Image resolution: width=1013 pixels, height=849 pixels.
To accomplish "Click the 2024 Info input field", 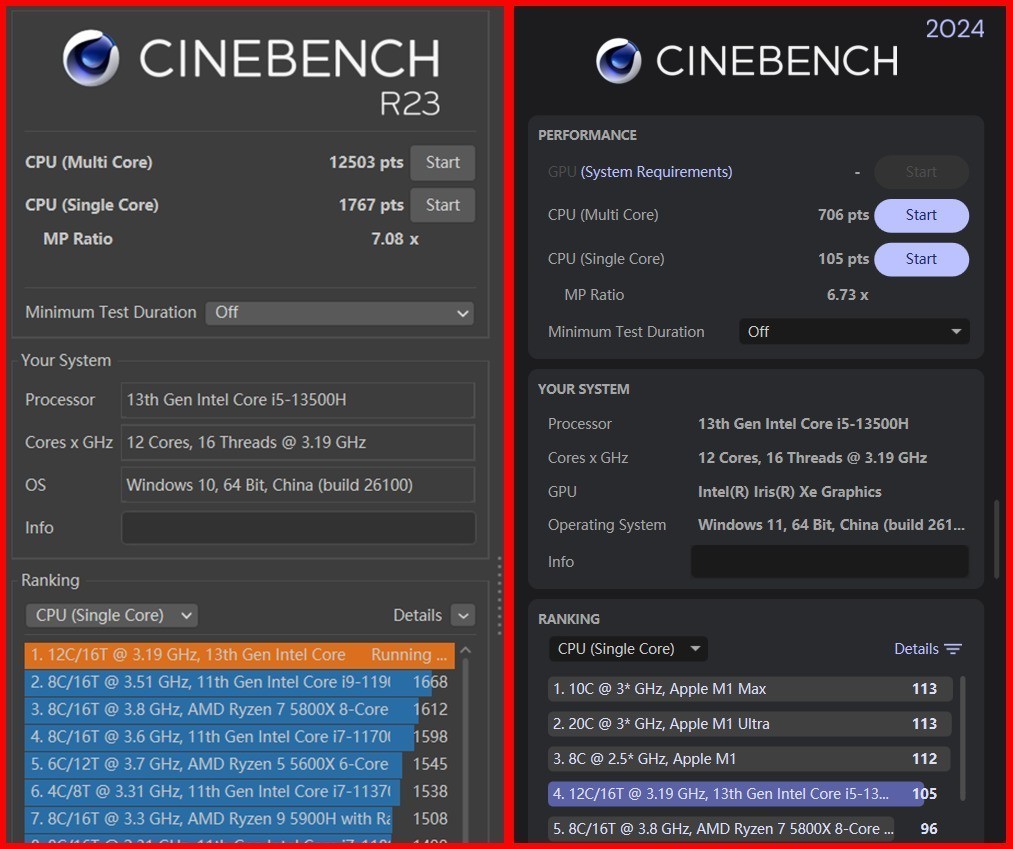I will [x=830, y=561].
